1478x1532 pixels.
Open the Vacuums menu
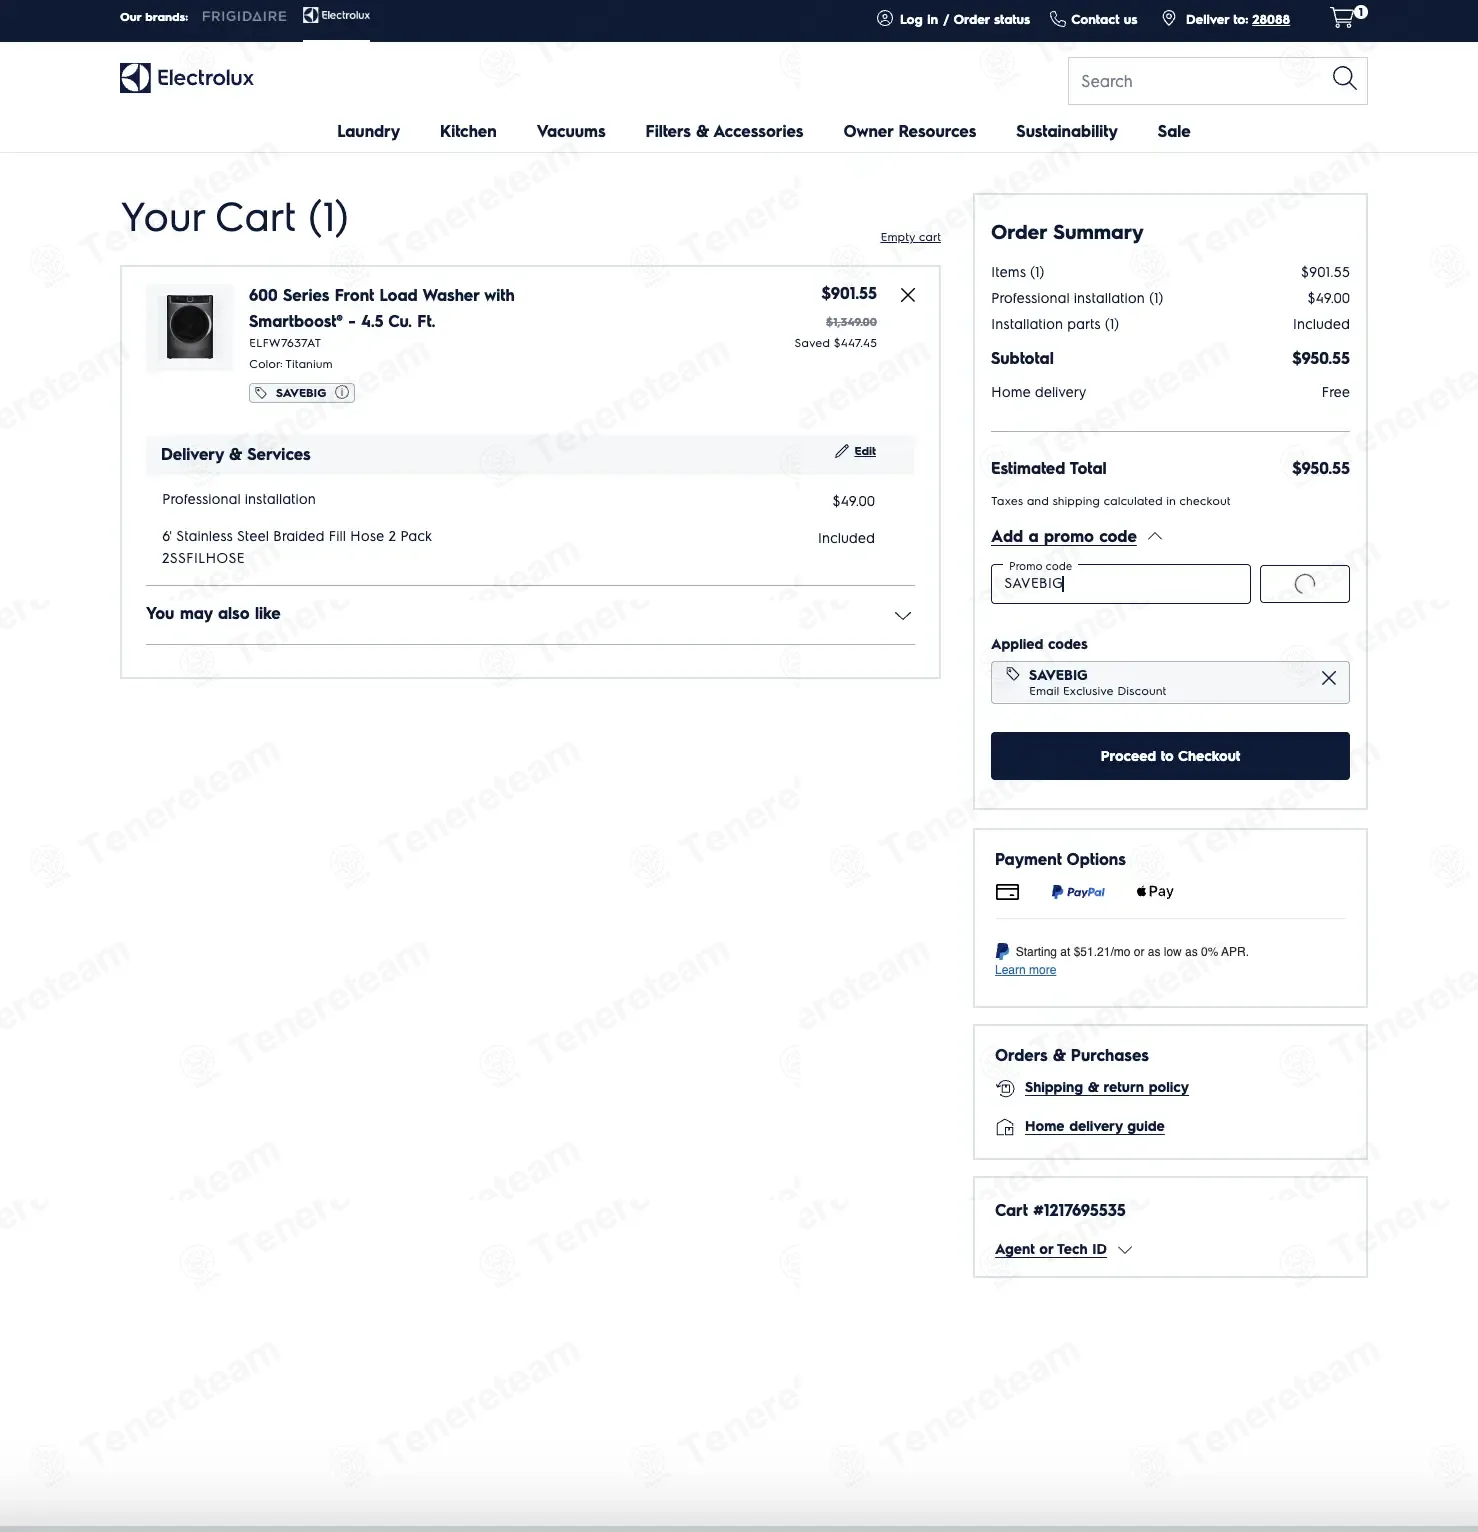click(571, 132)
